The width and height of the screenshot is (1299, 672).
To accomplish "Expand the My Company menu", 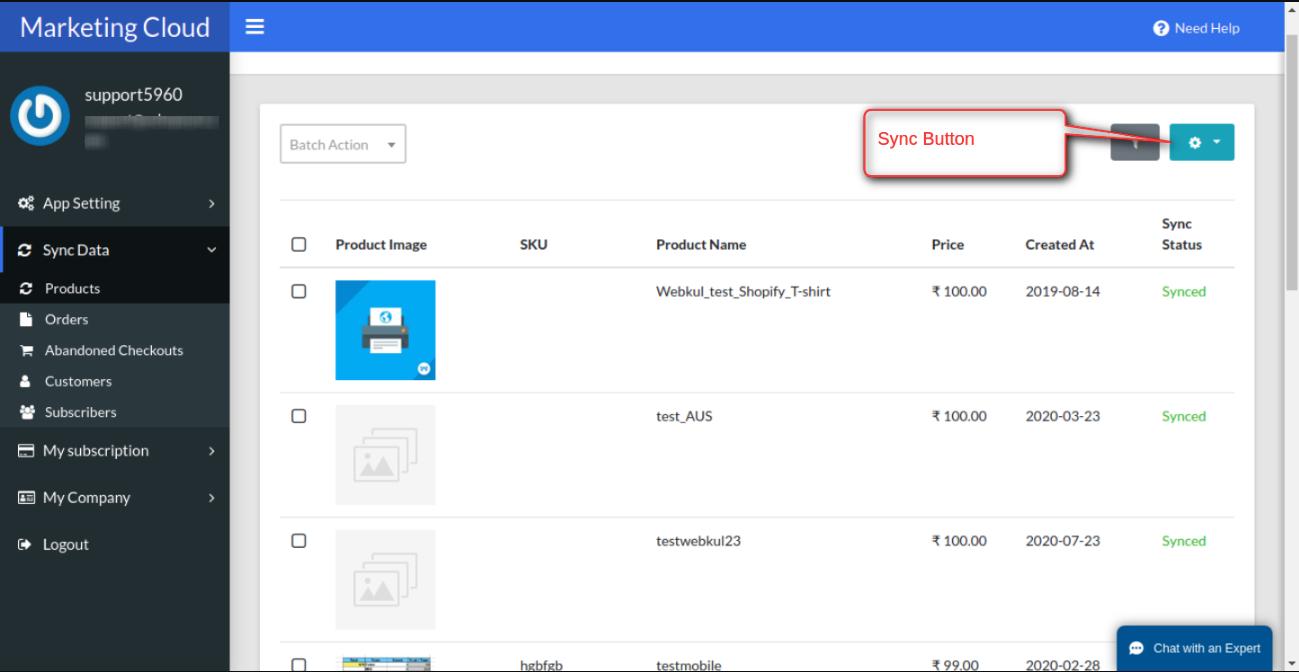I will tap(114, 498).
